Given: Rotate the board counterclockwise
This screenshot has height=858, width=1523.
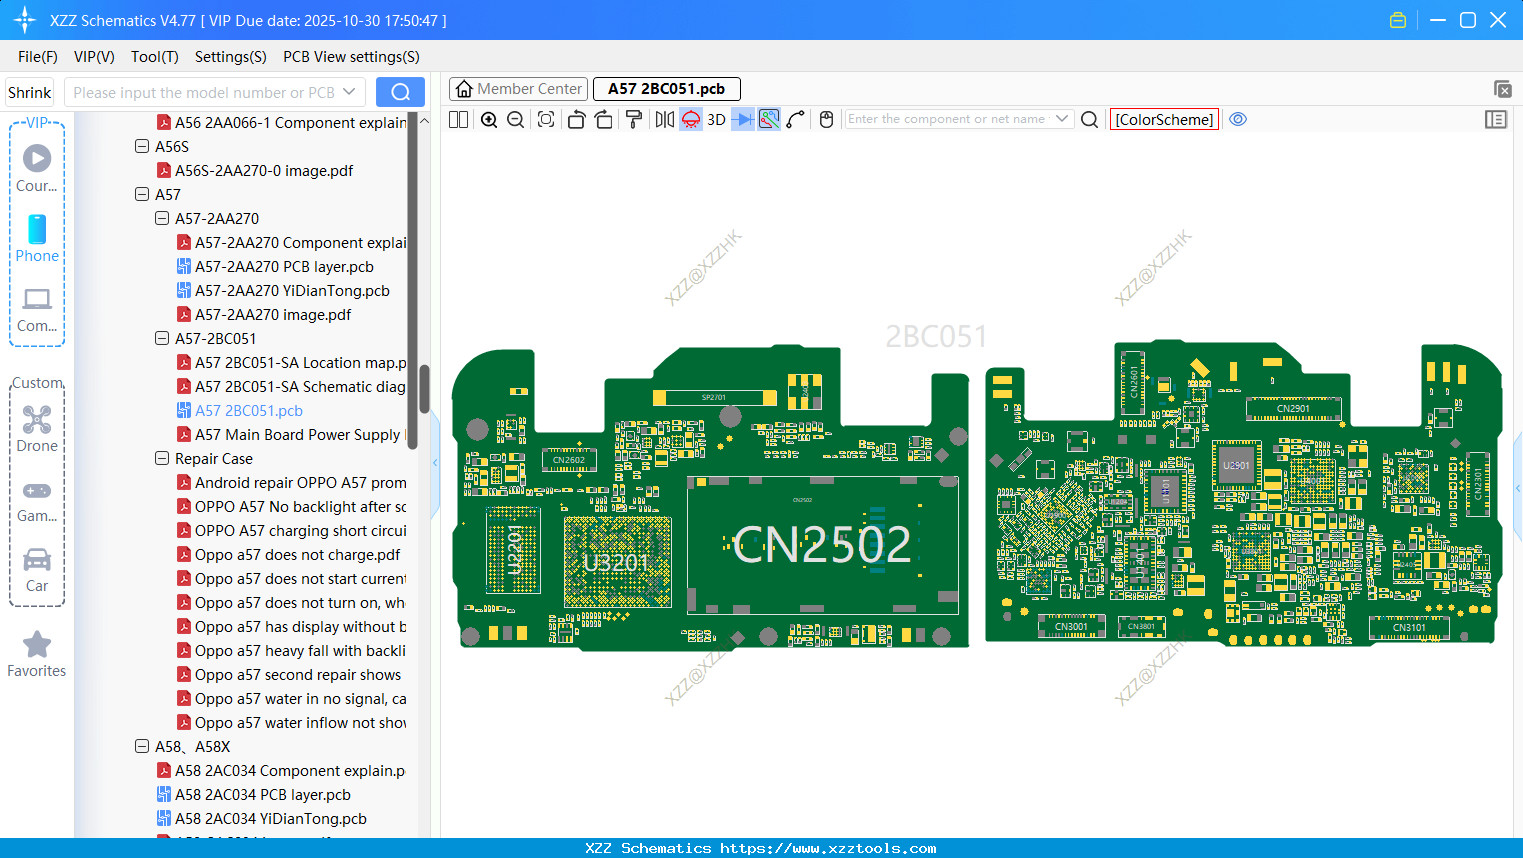Looking at the screenshot, I should (x=576, y=119).
